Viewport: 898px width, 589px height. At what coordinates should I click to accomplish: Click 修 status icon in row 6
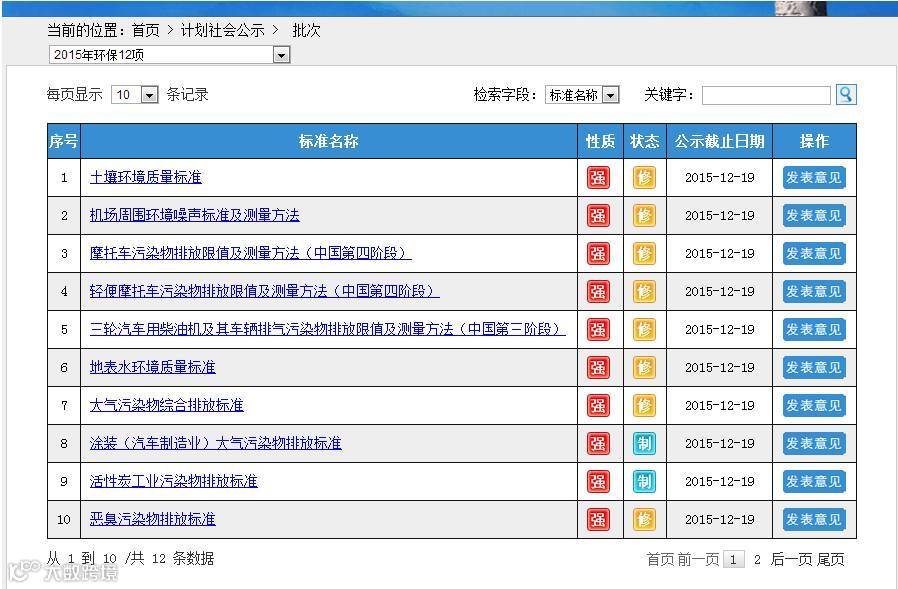coord(644,367)
